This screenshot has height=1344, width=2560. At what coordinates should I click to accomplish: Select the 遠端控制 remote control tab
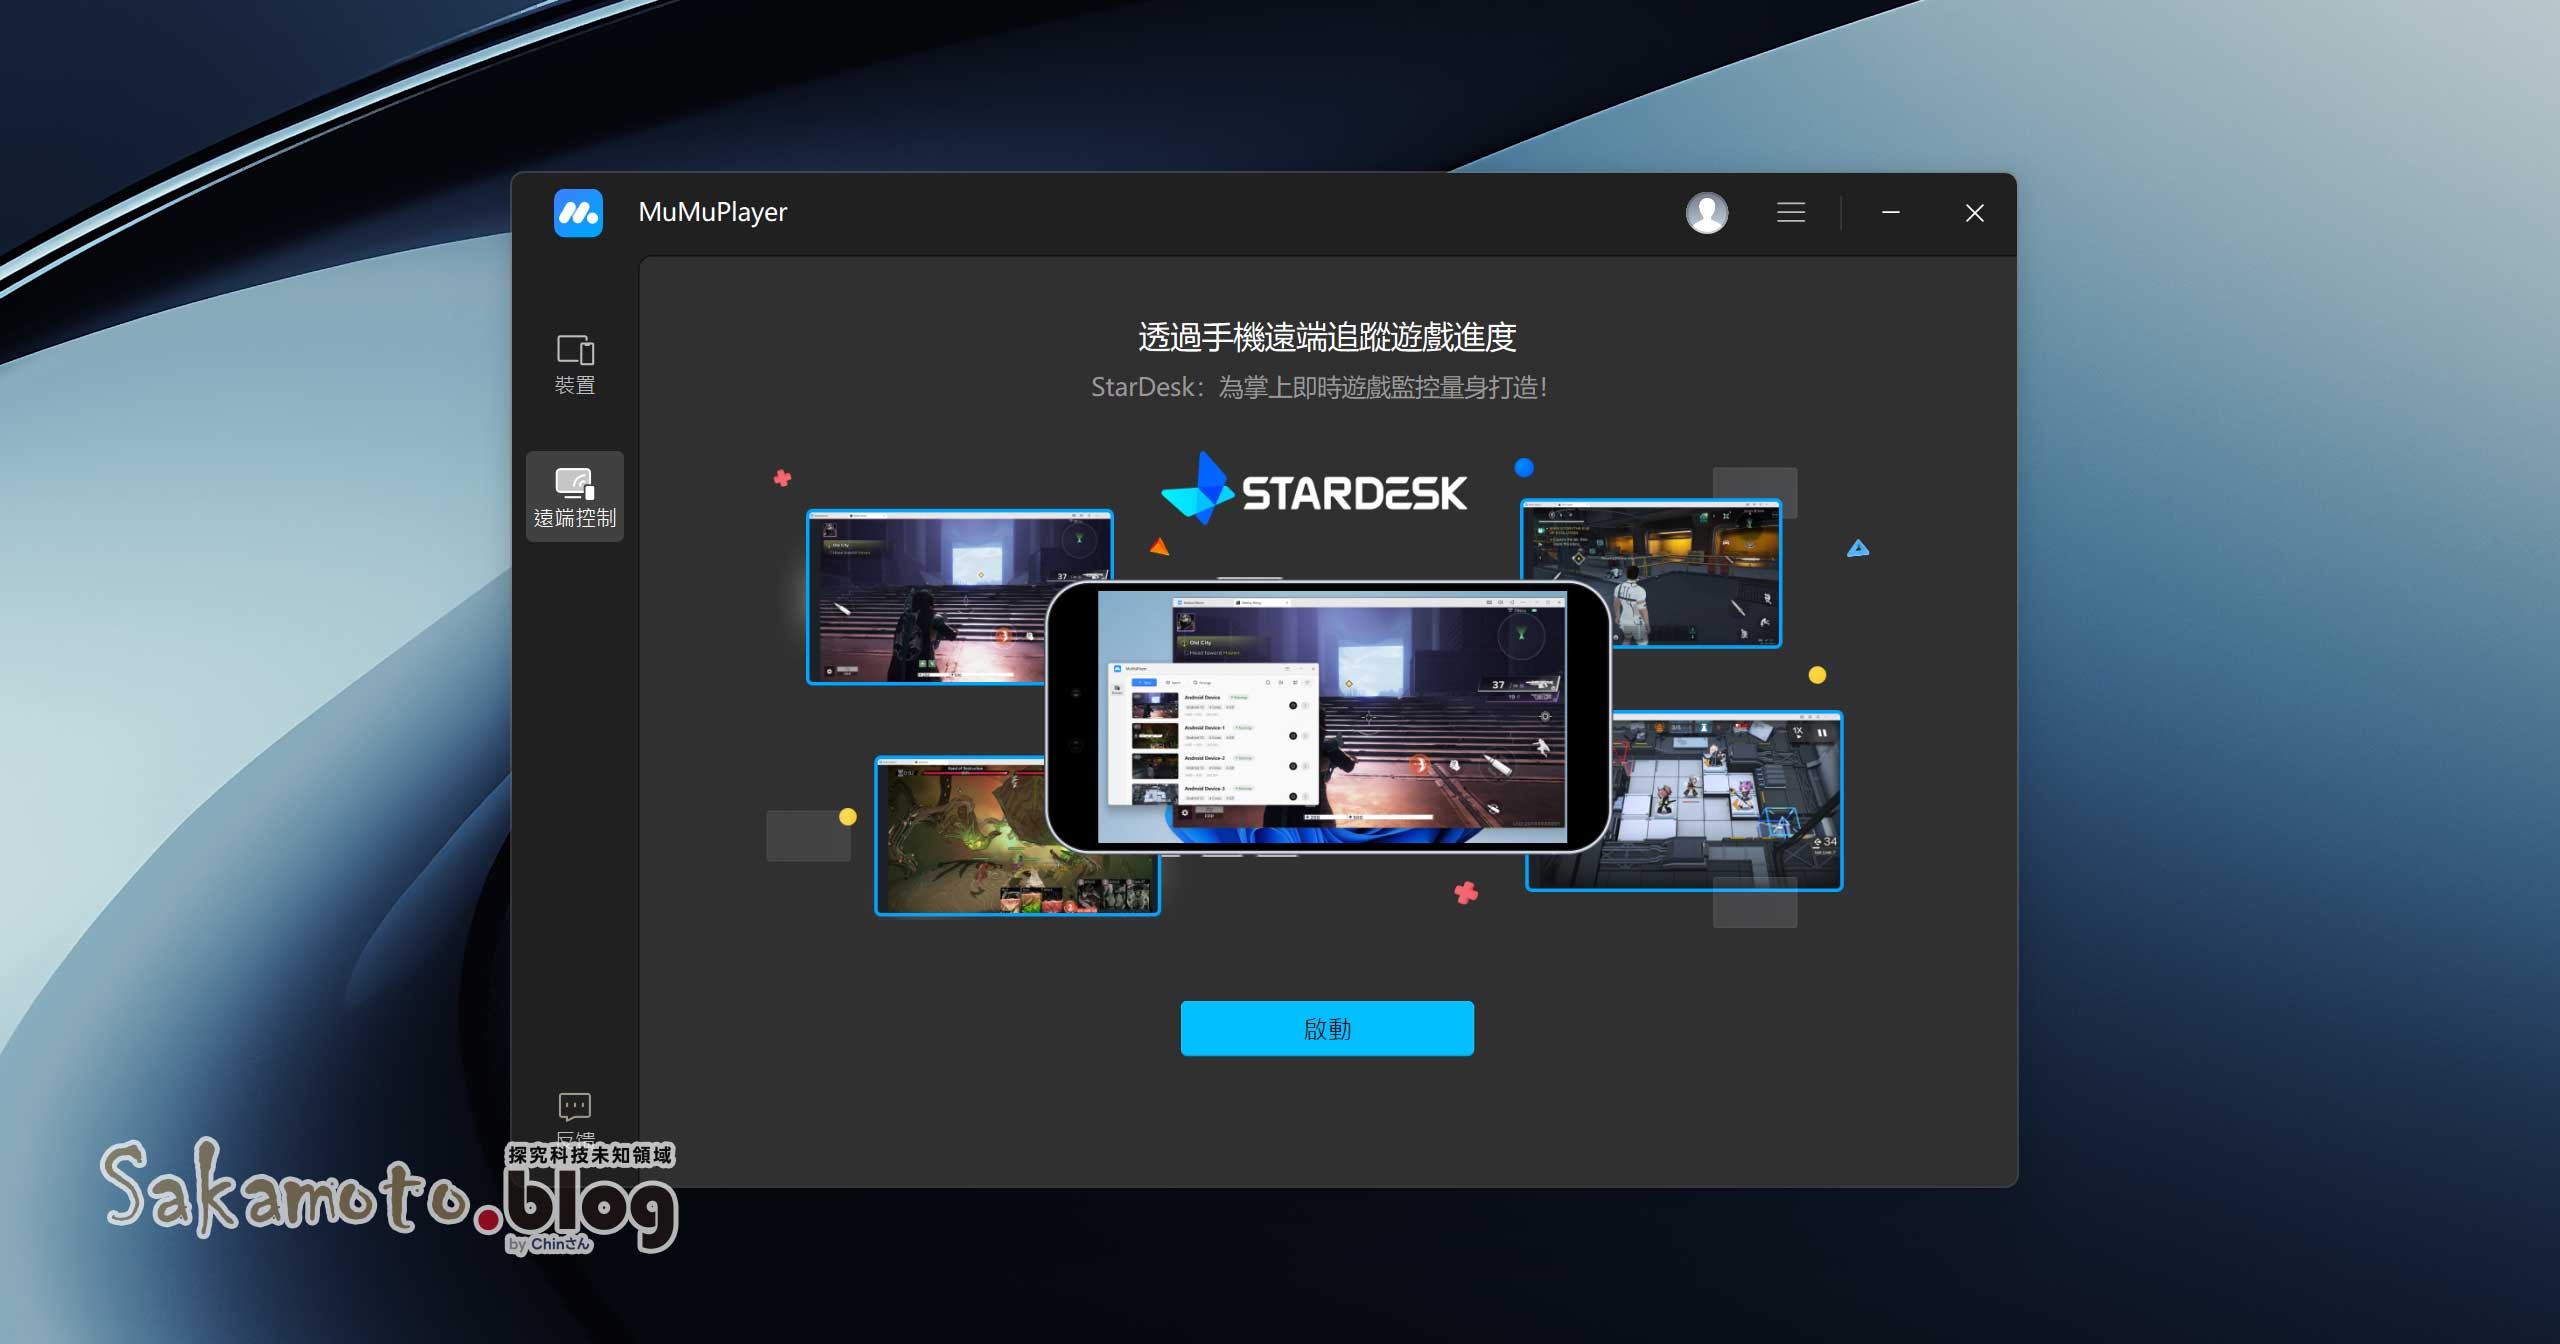click(575, 497)
